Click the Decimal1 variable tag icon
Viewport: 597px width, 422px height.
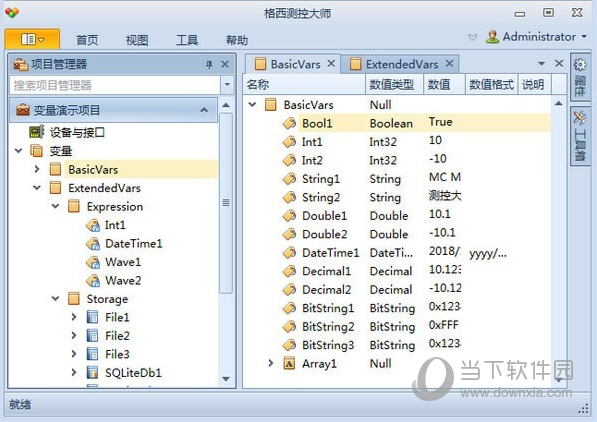(289, 271)
